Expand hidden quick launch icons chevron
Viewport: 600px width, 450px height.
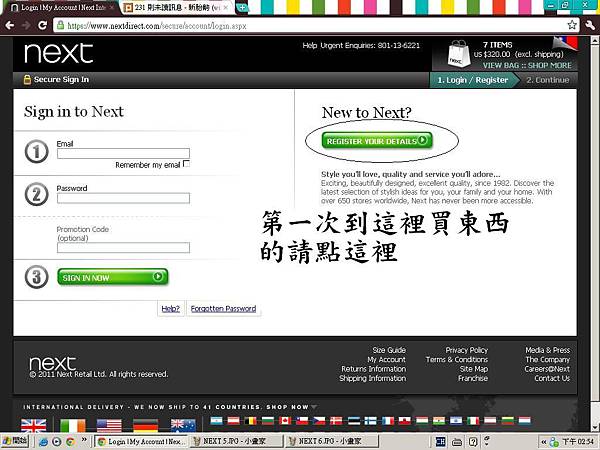[x=84, y=440]
